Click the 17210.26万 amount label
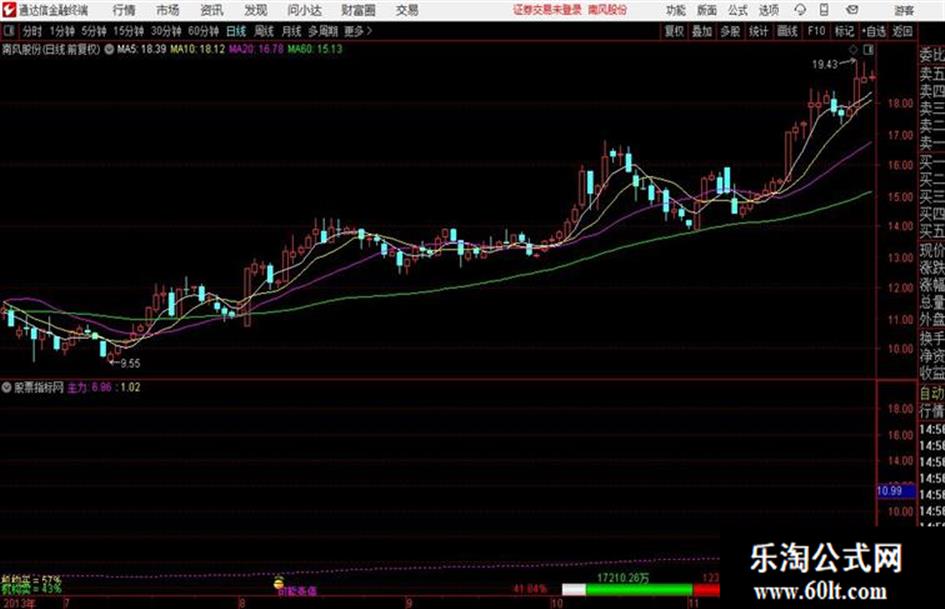This screenshot has width=945, height=609. pos(624,578)
